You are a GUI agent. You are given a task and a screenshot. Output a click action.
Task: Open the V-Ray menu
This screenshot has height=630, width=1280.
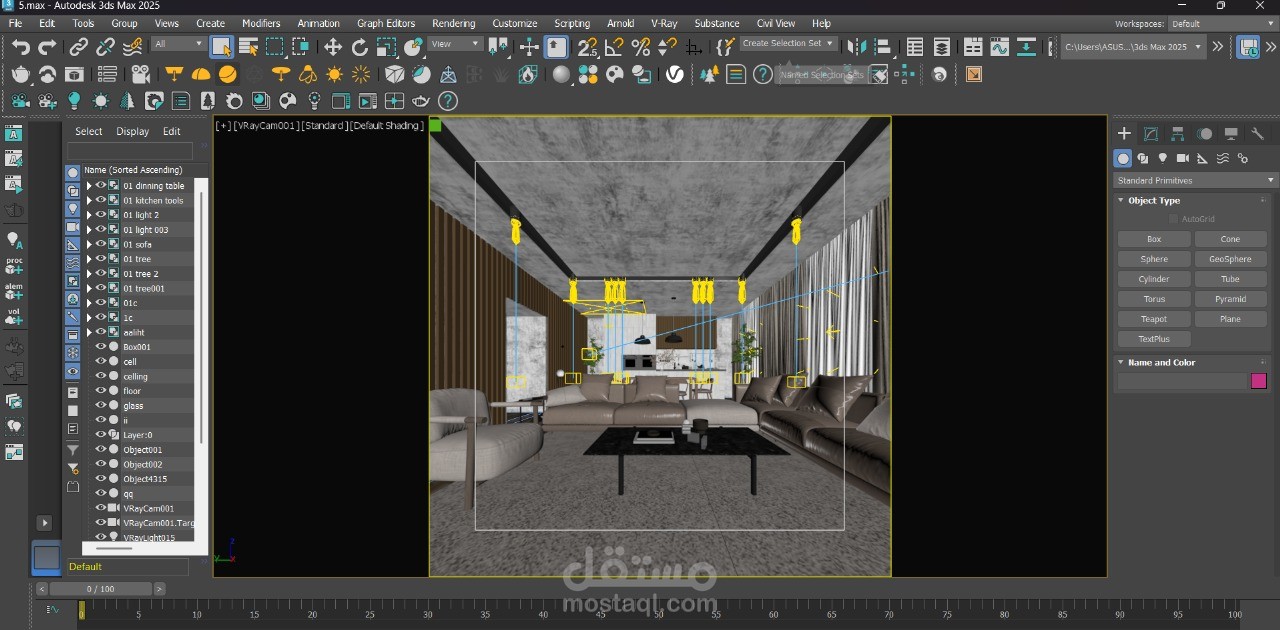coord(664,23)
